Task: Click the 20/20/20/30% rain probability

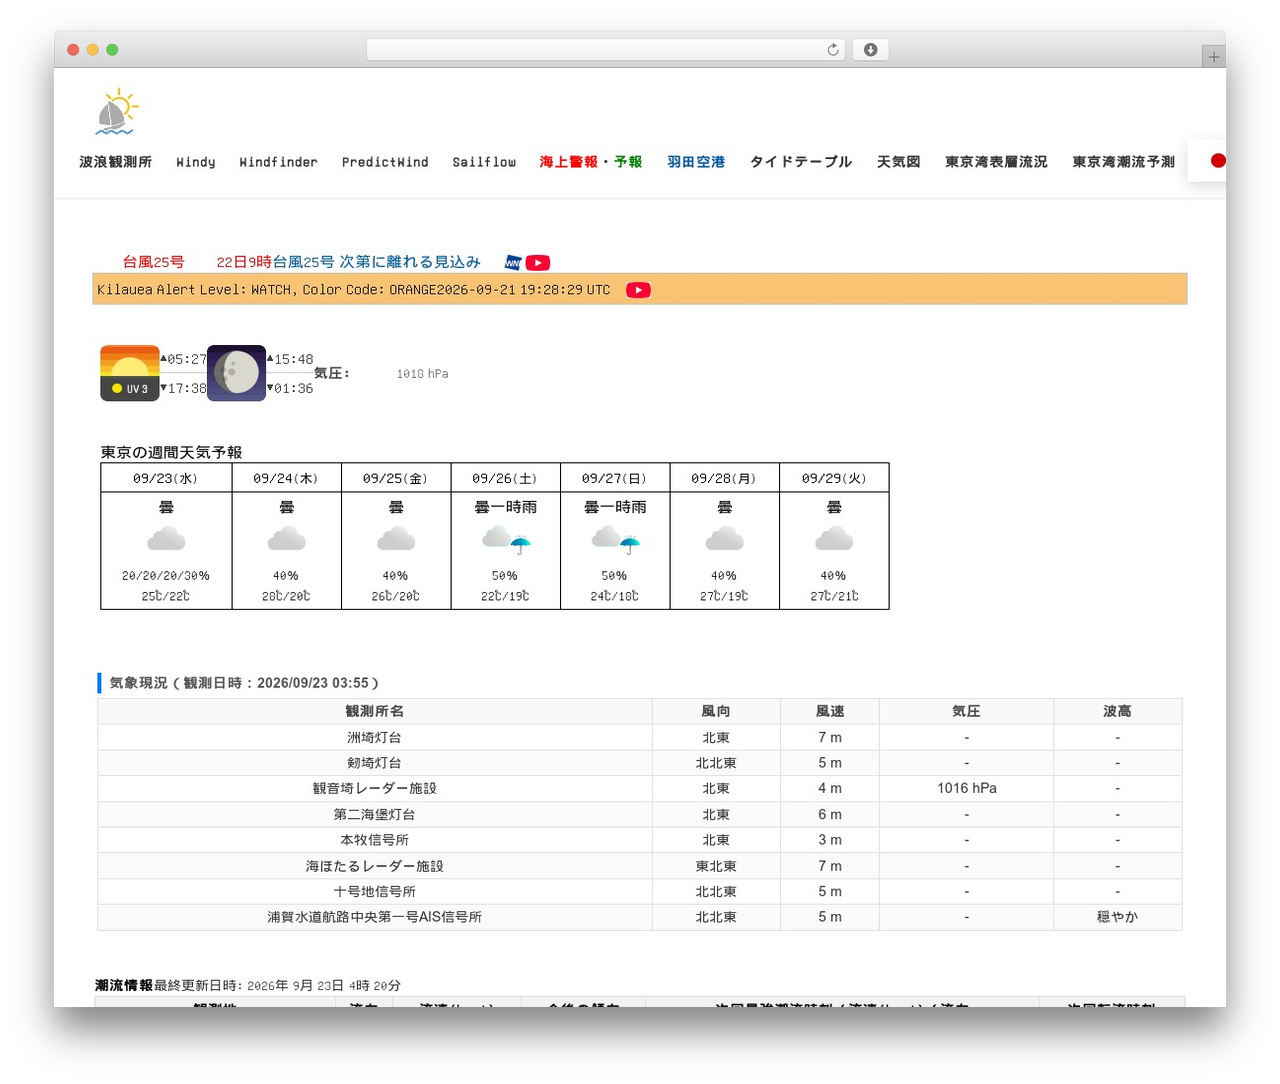Action: click(x=166, y=576)
